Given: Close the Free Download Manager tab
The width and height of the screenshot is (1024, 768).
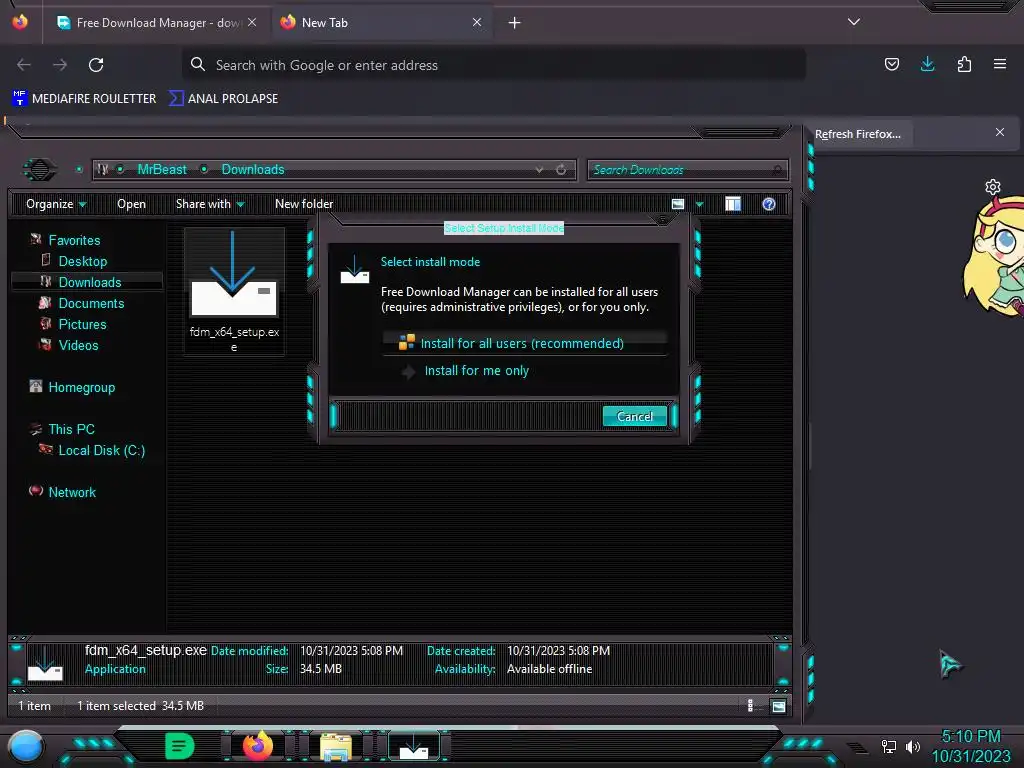Looking at the screenshot, I should pyautogui.click(x=252, y=22).
